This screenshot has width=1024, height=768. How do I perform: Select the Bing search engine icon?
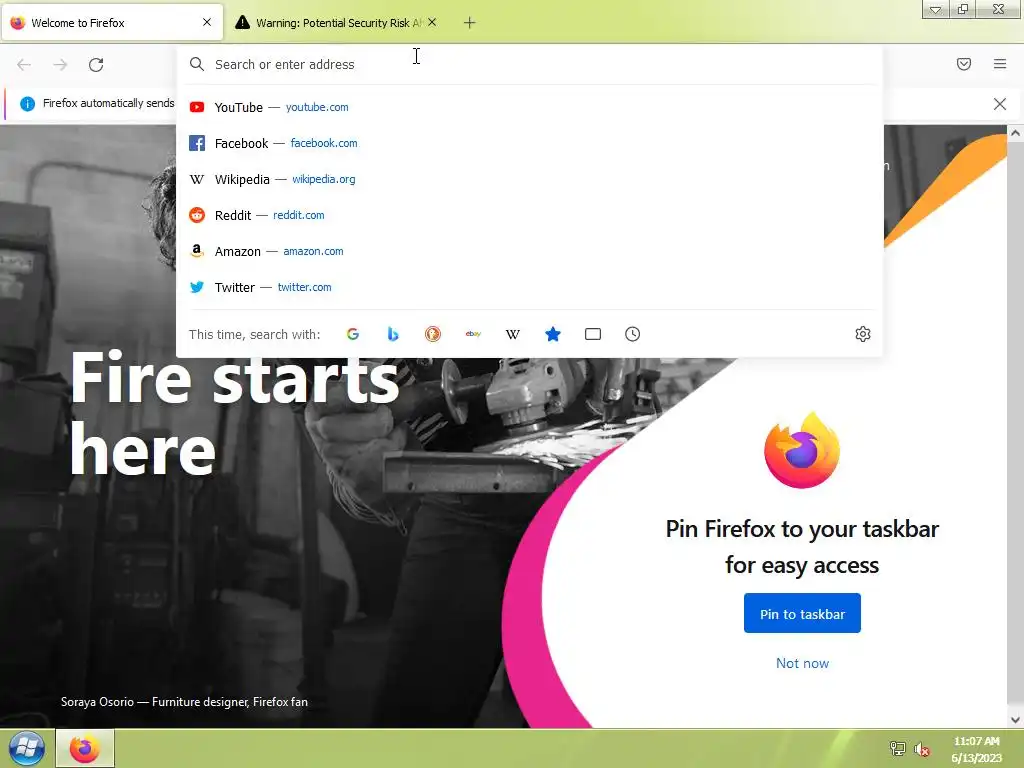point(392,334)
